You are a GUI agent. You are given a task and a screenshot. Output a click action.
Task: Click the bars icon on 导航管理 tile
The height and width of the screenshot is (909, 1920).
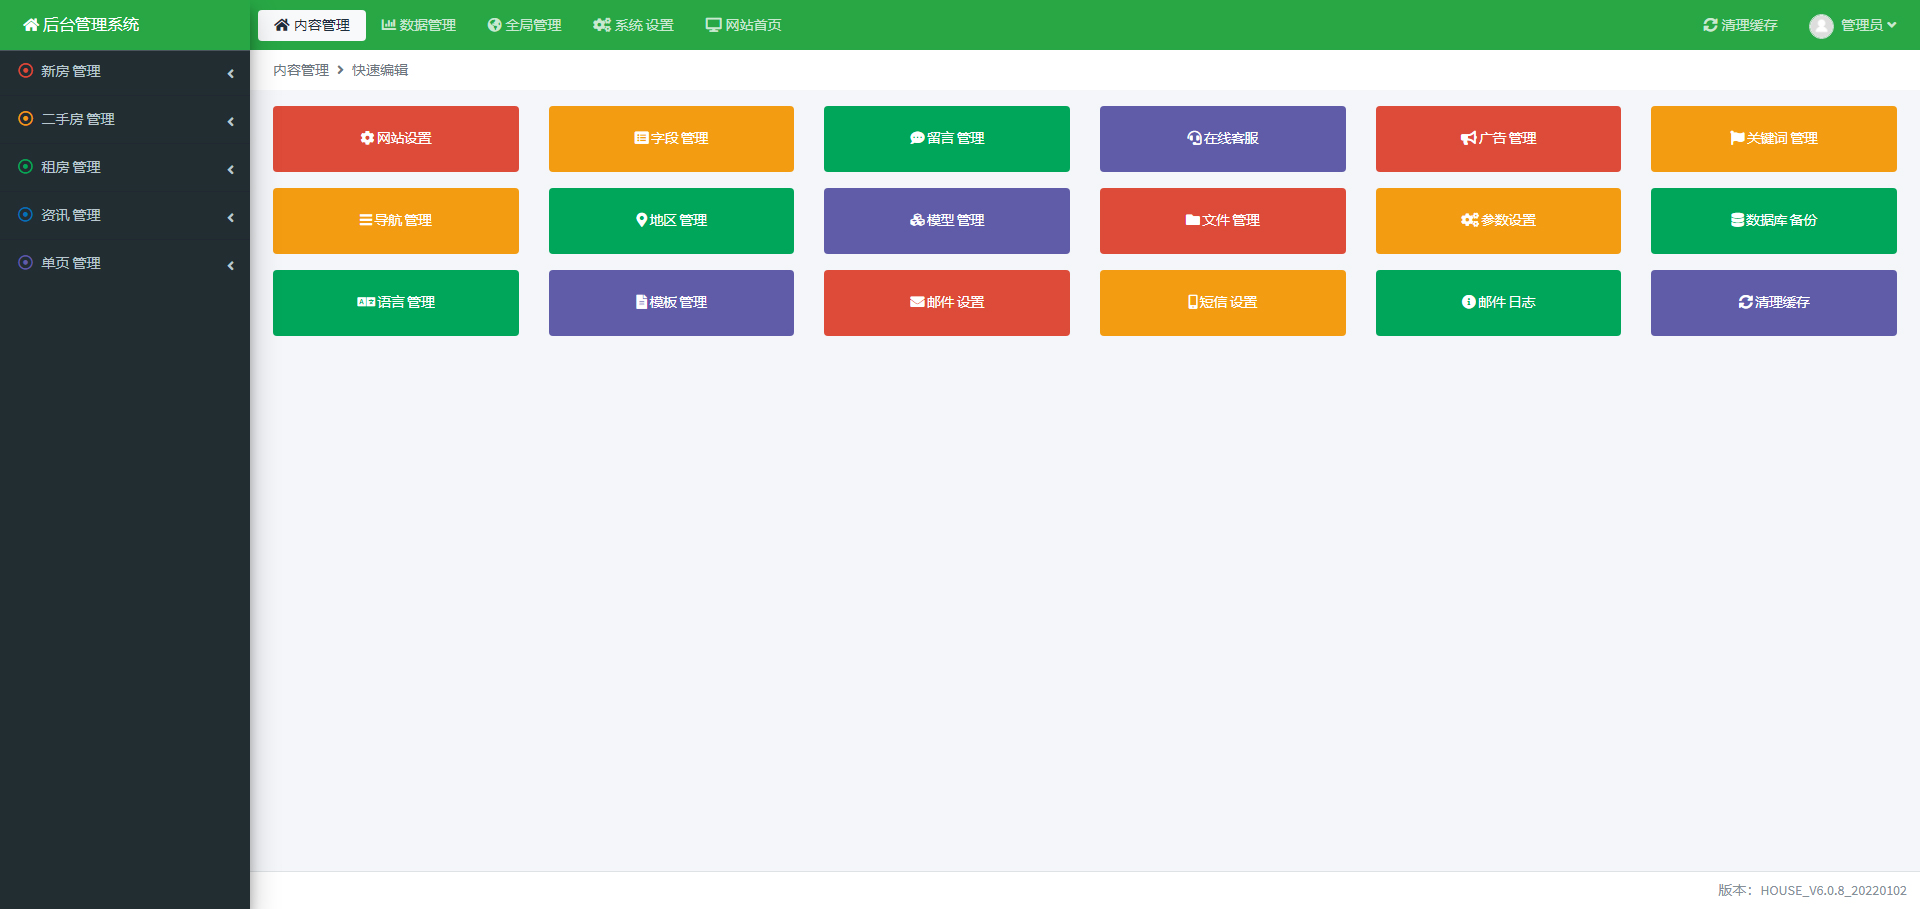click(x=366, y=220)
